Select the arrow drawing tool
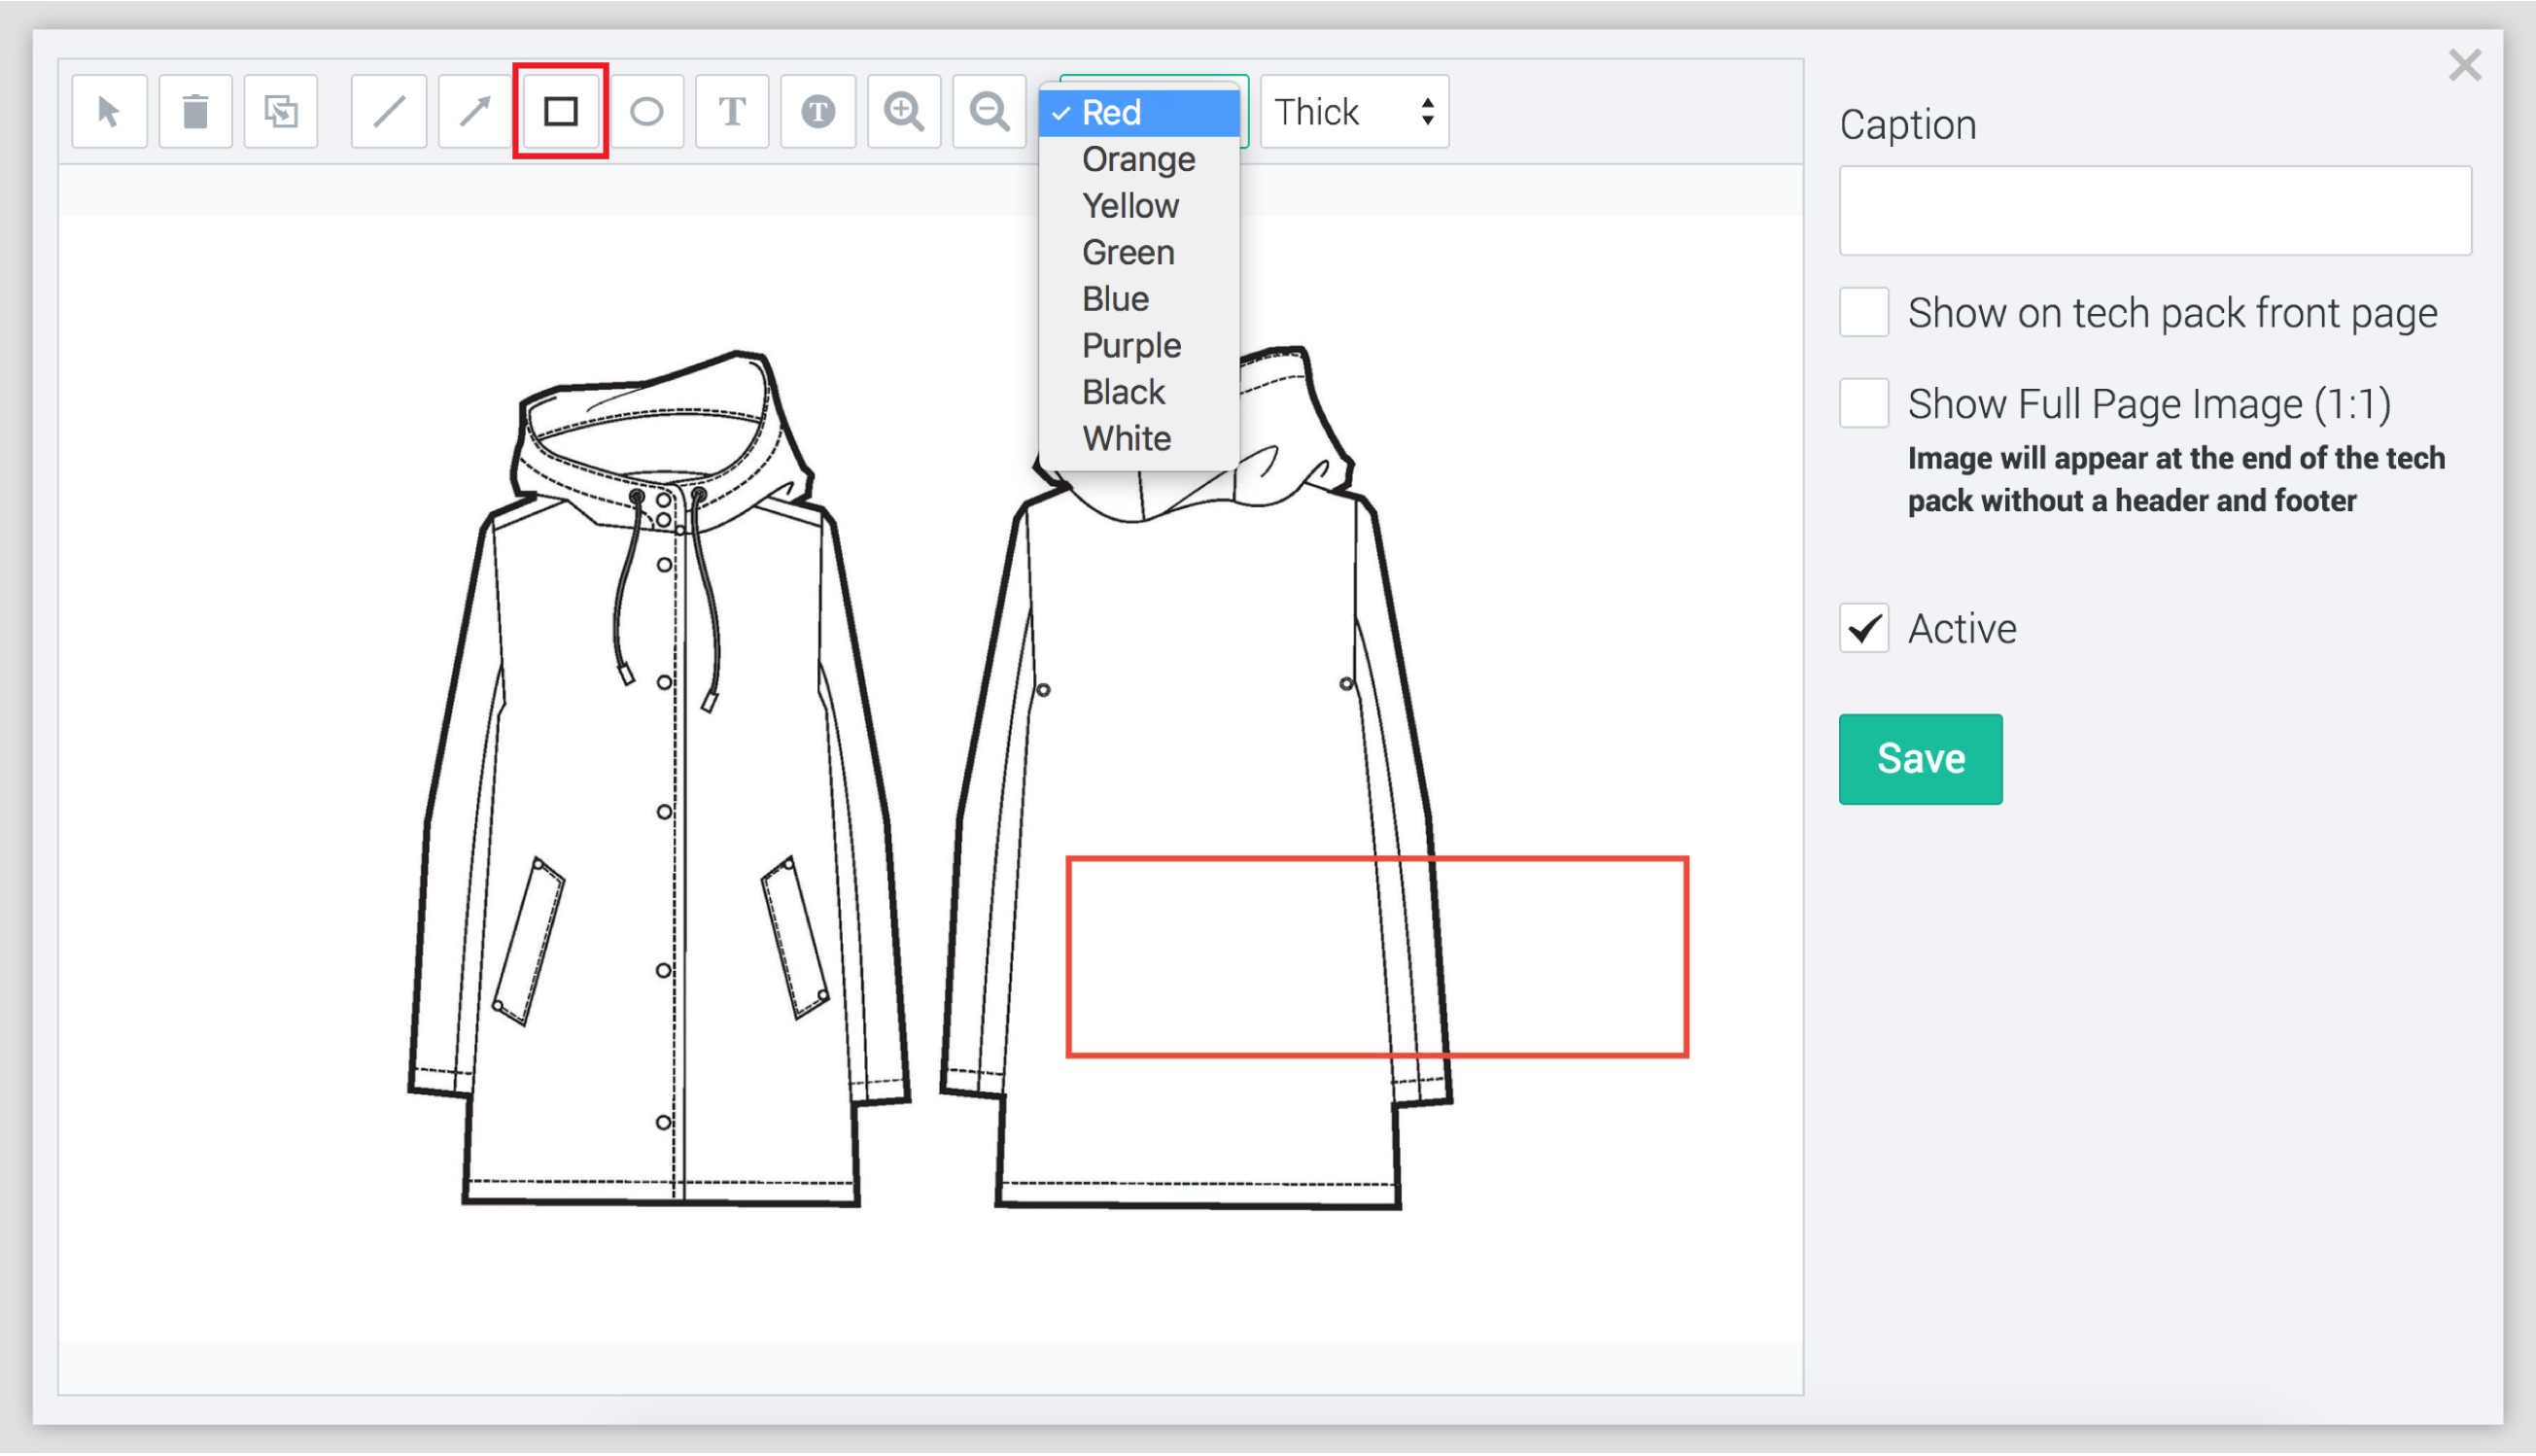Screen dimensions: 2536x1456 [x=475, y=111]
